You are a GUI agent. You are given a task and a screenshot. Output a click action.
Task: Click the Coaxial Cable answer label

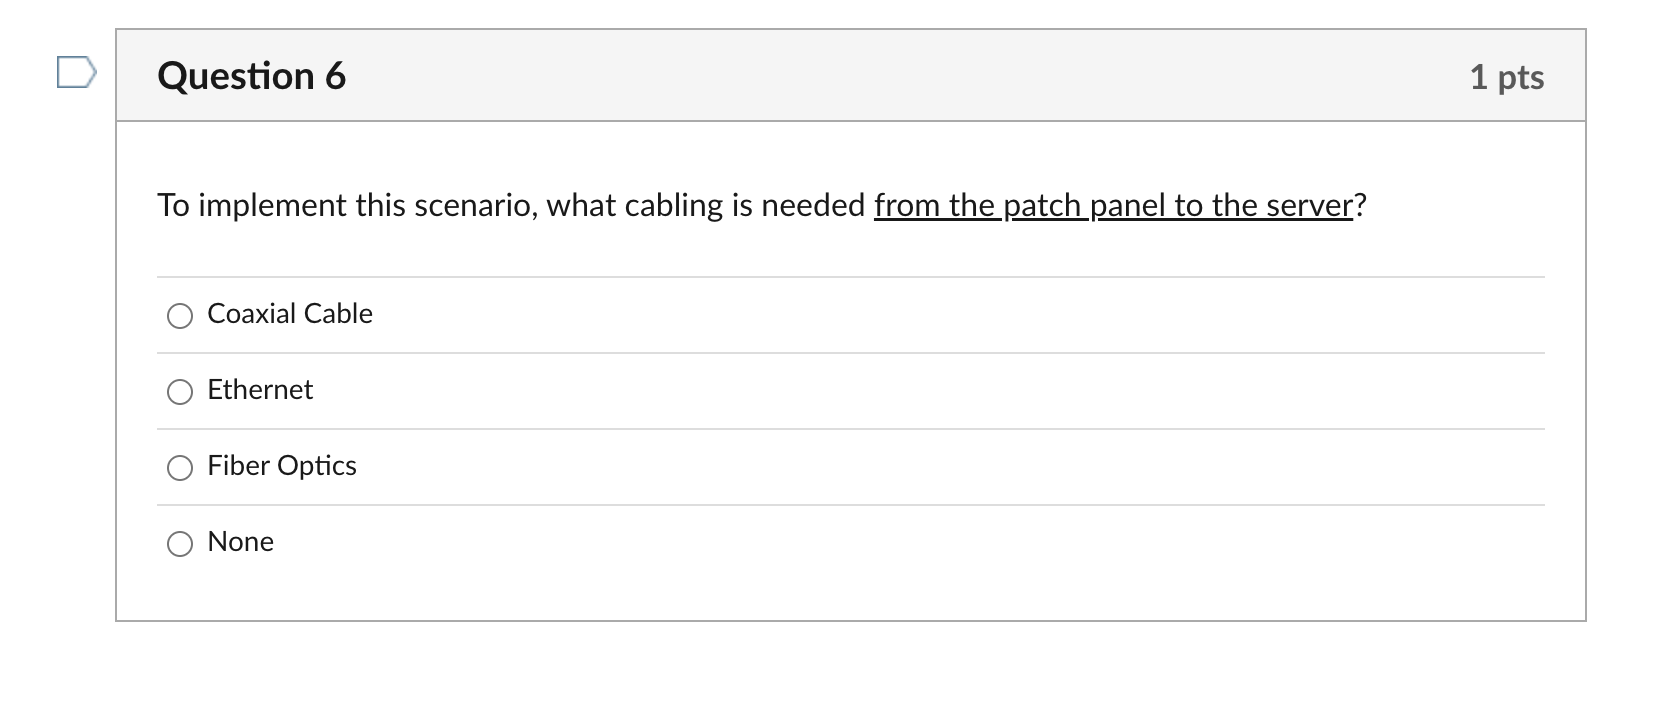pos(290,314)
